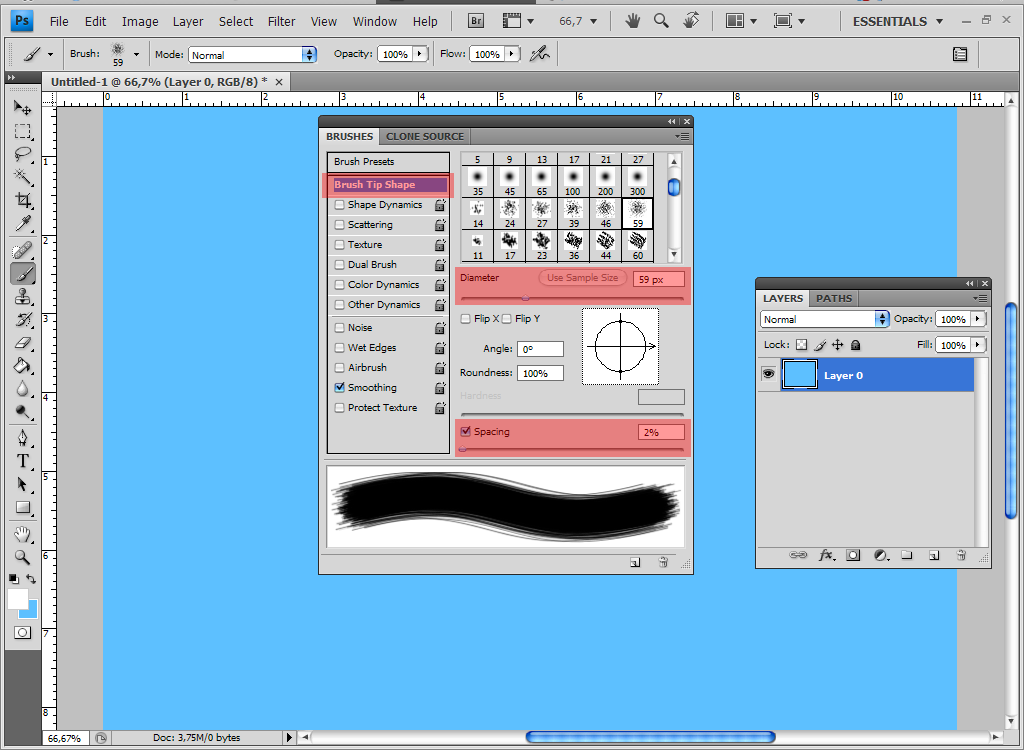Add a layer style (fx)
This screenshot has height=750, width=1024.
tap(826, 555)
